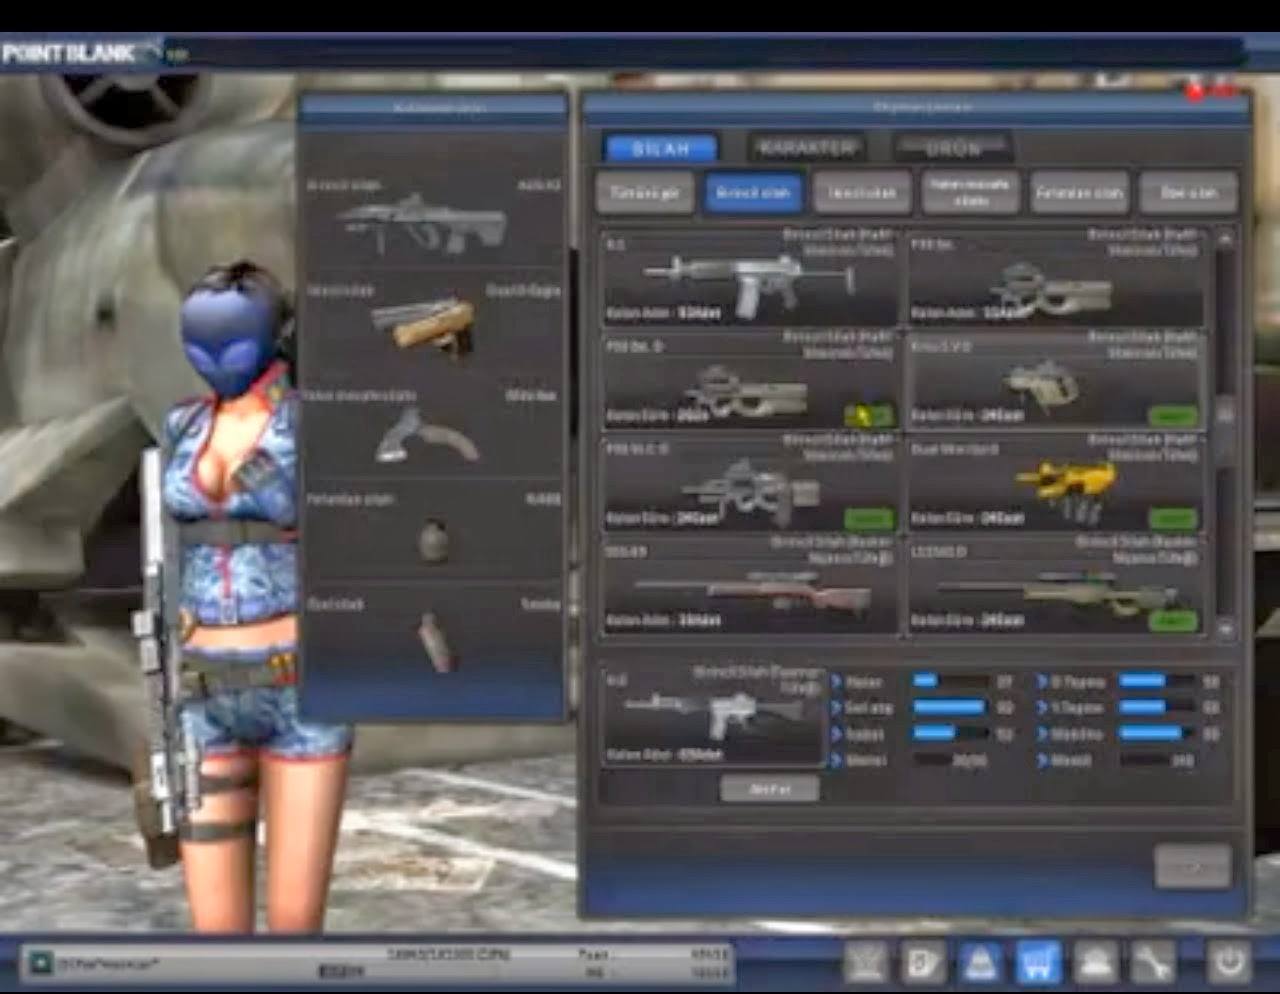The width and height of the screenshot is (1280, 994).
Task: Select the gold dual submachine gun card
Action: coord(1056,484)
